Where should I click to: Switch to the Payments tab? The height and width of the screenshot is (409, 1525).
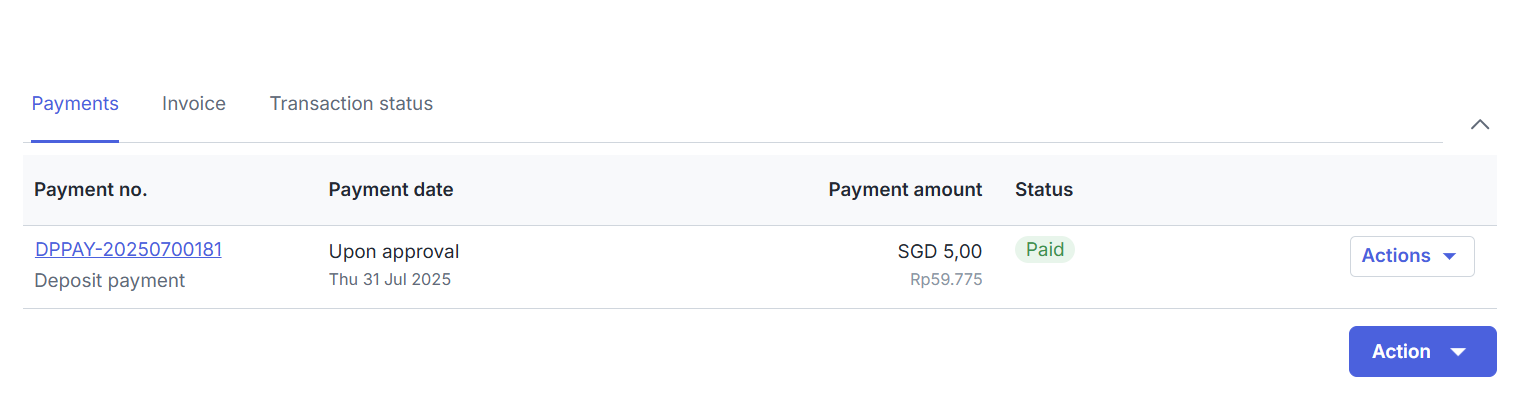pyautogui.click(x=75, y=104)
